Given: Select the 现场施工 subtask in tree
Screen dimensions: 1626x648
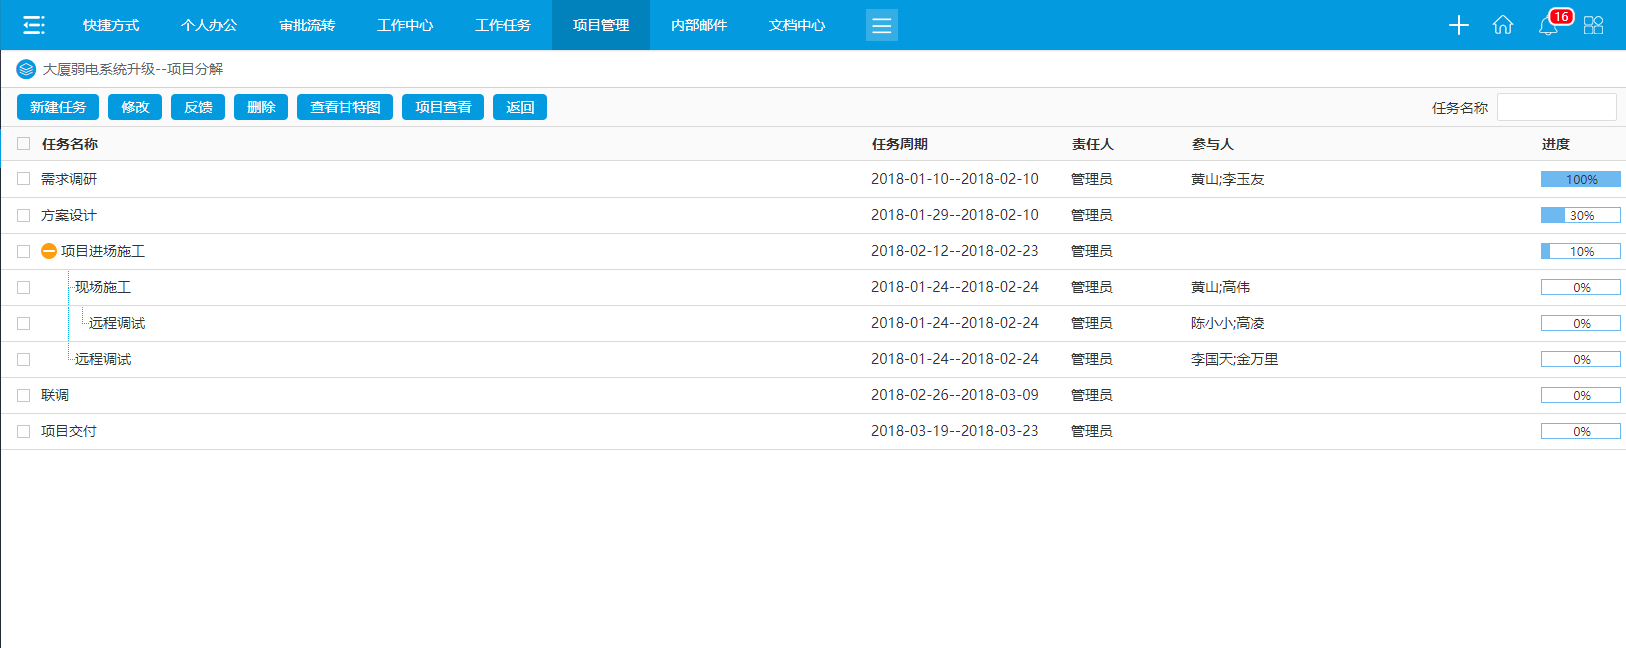Looking at the screenshot, I should 103,287.
